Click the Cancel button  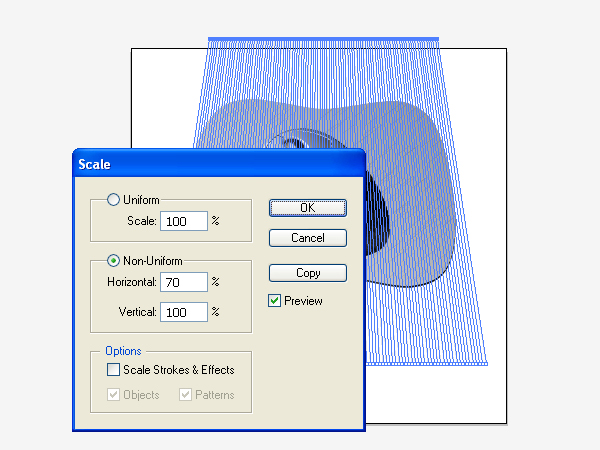point(308,238)
